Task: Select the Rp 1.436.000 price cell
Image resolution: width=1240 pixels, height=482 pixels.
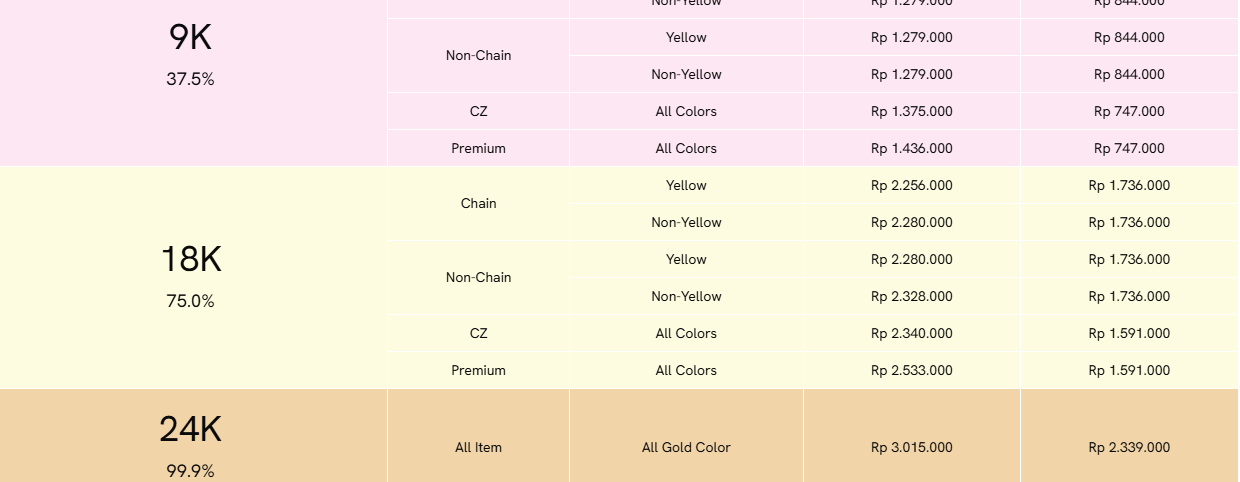Action: point(912,148)
